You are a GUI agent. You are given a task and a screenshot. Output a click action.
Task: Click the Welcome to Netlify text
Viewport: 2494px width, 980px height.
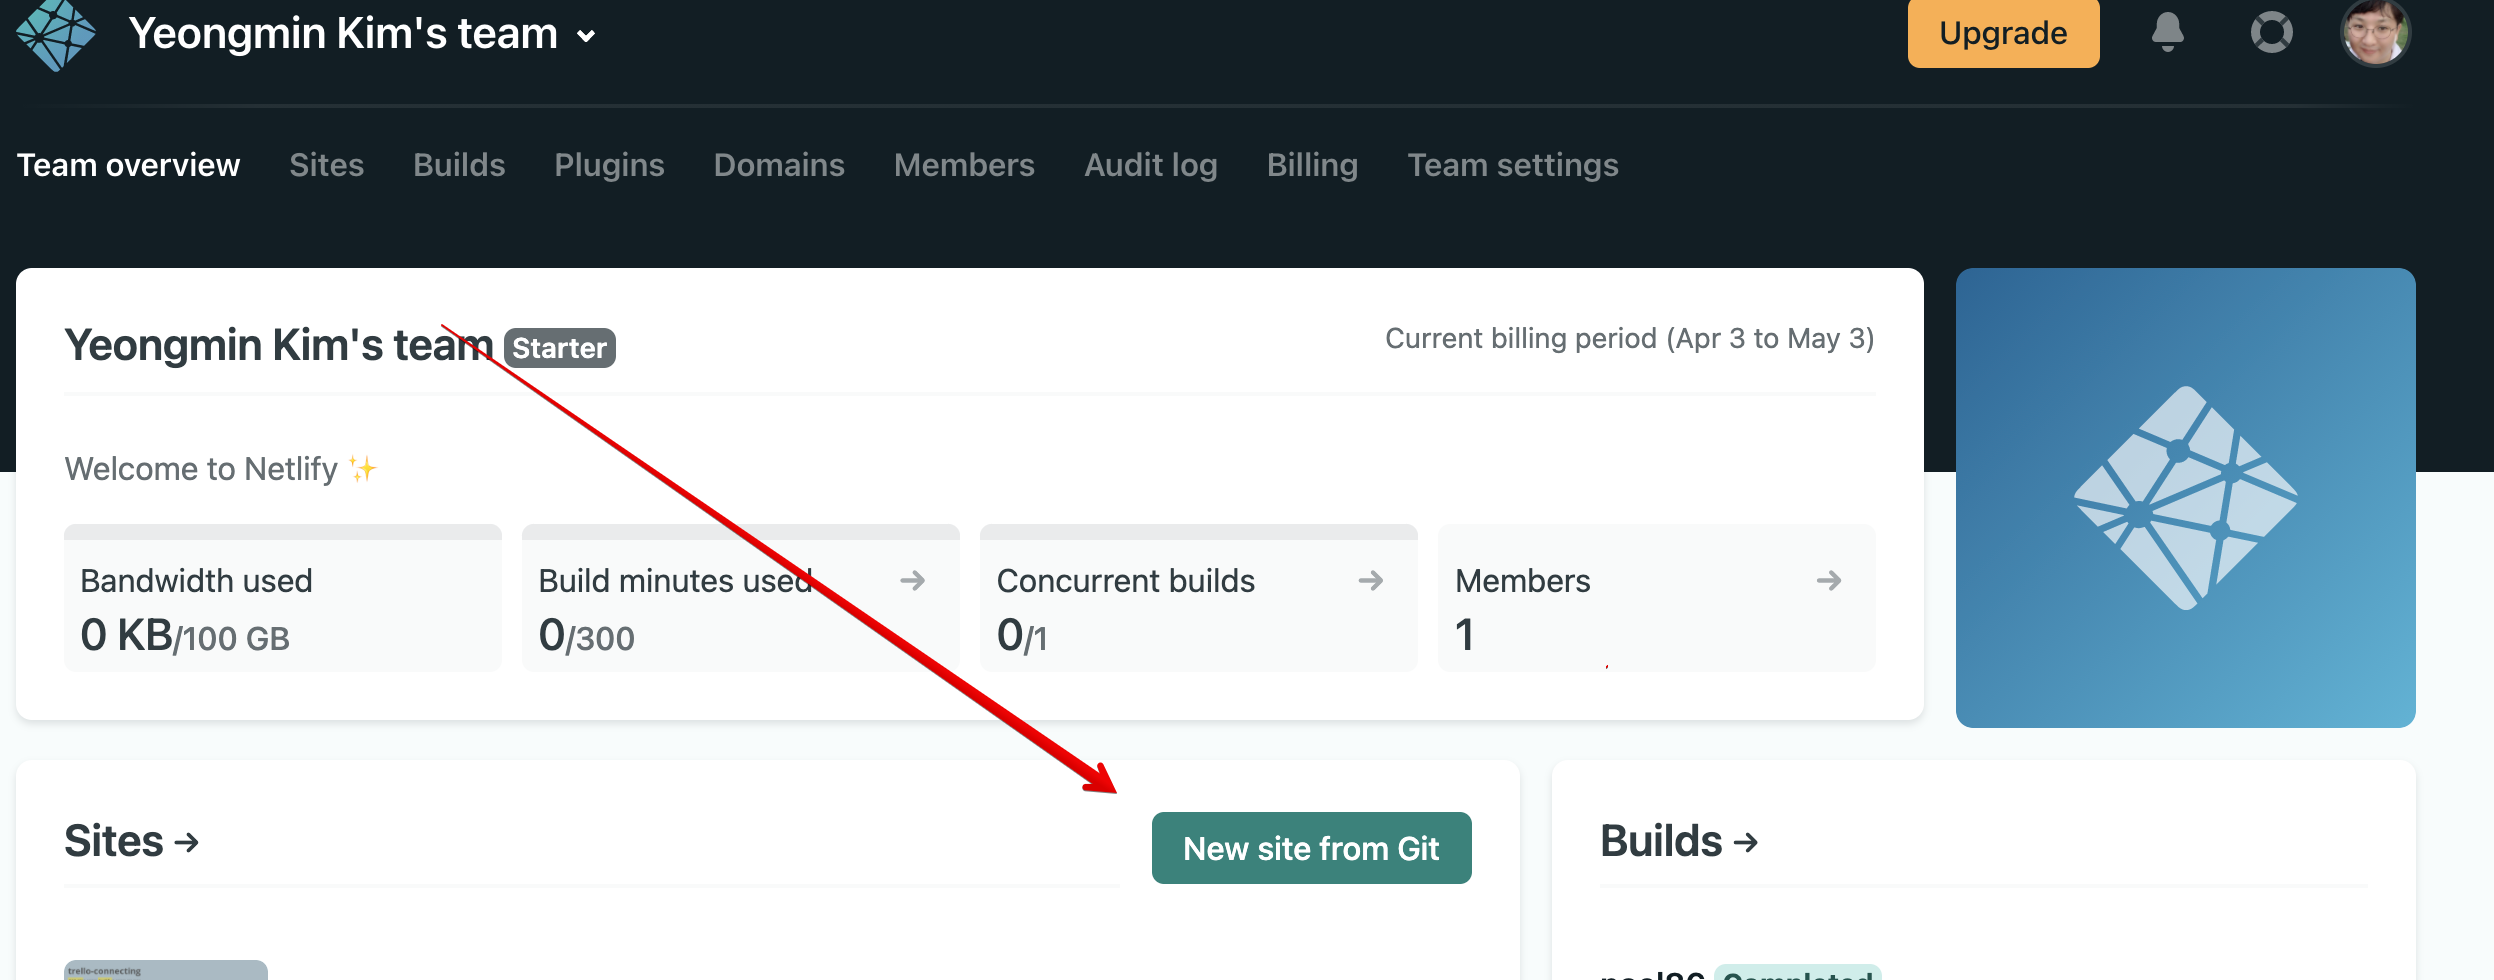point(220,469)
